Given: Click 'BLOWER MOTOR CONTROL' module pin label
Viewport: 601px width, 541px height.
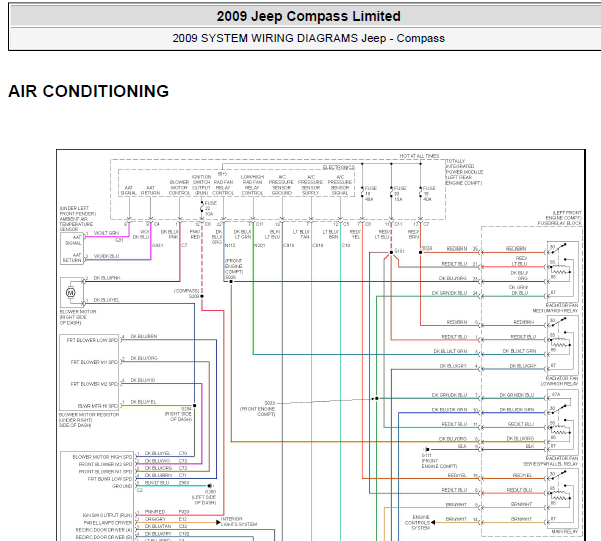Looking at the screenshot, I should point(179,187).
